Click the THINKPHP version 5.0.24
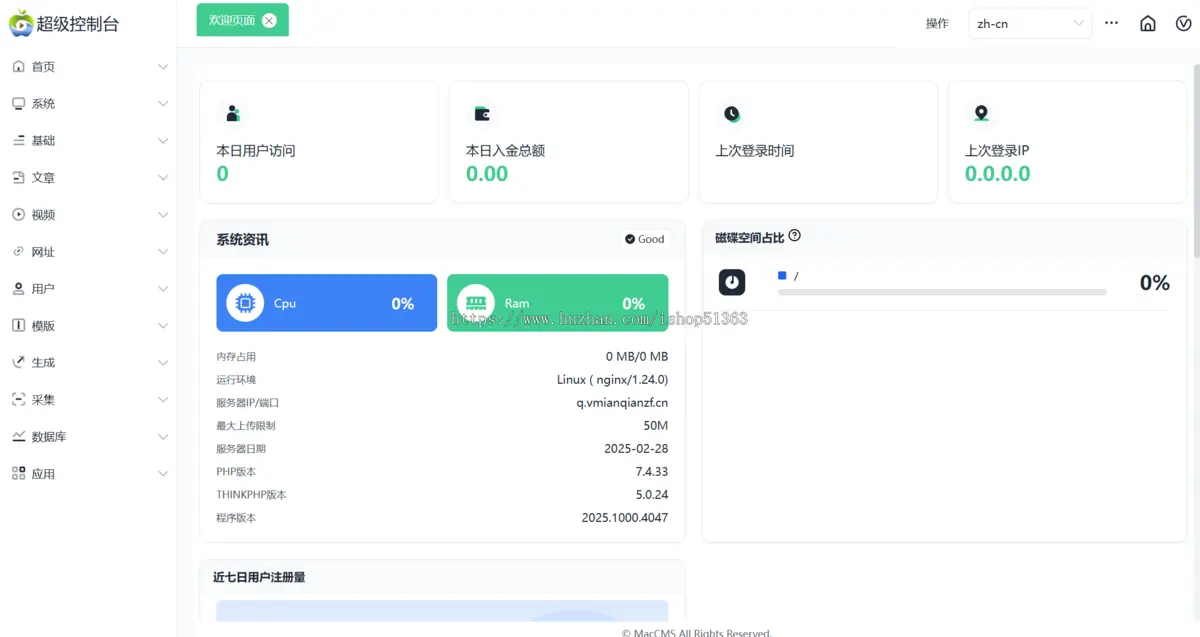This screenshot has width=1200, height=637. click(652, 494)
